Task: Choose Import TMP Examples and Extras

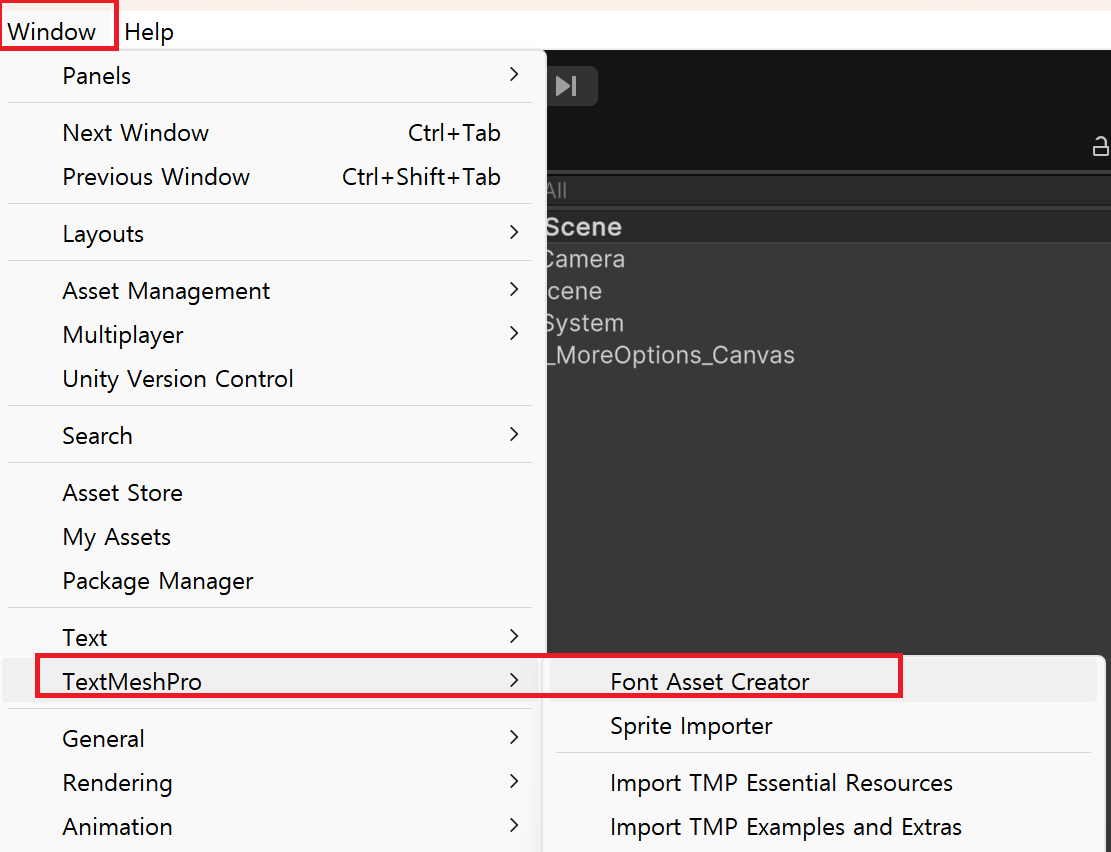Action: pyautogui.click(x=823, y=826)
